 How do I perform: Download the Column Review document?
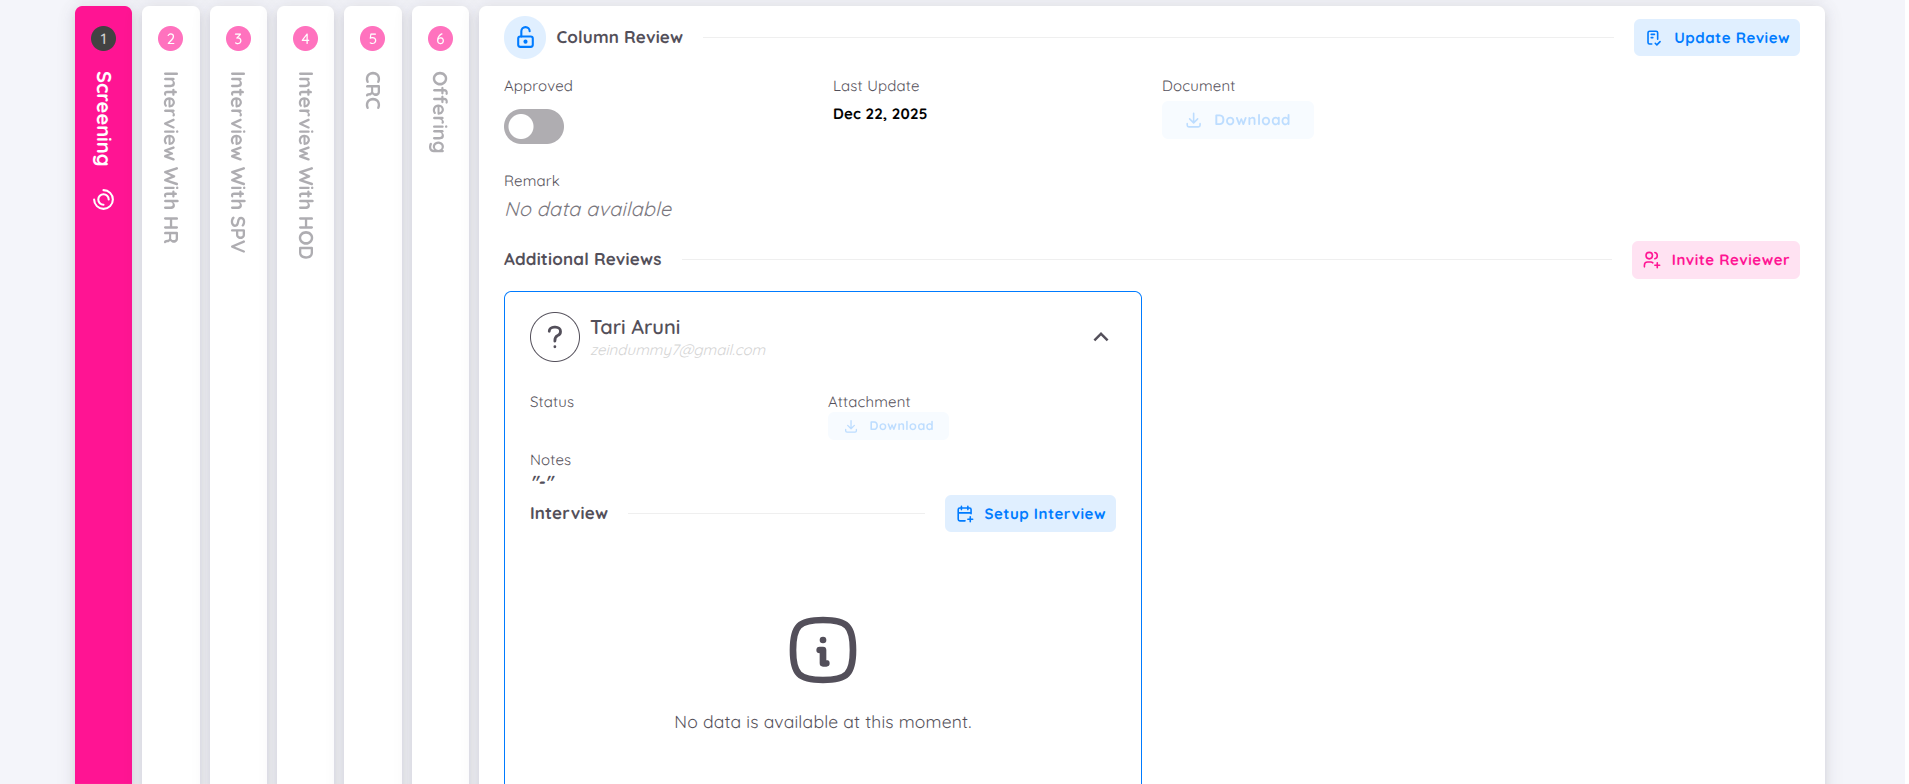click(1237, 120)
